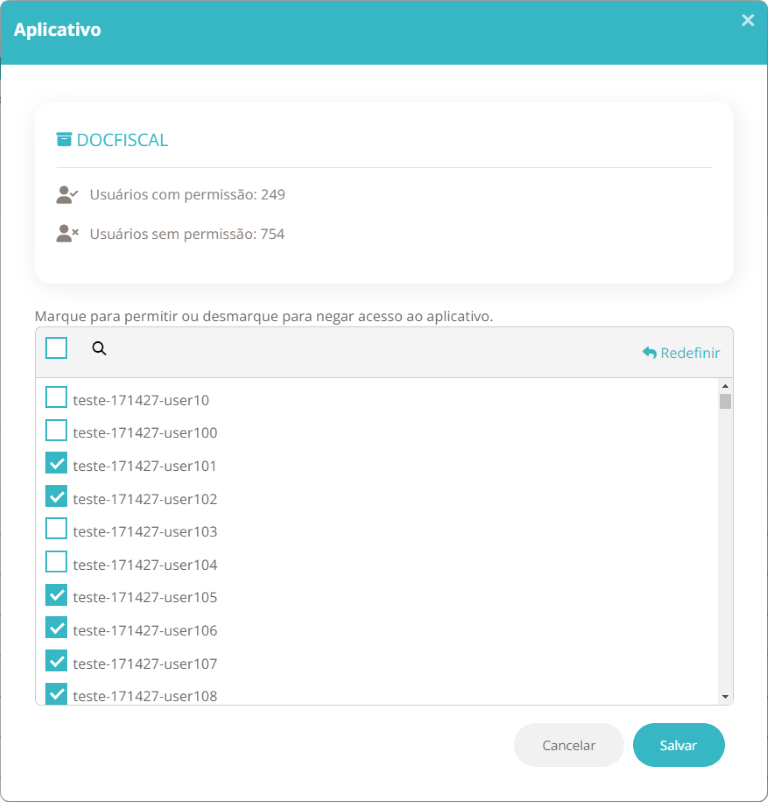Image resolution: width=768 pixels, height=802 pixels.
Task: Click the teste-171427-user103 label
Action: pyautogui.click(x=145, y=531)
